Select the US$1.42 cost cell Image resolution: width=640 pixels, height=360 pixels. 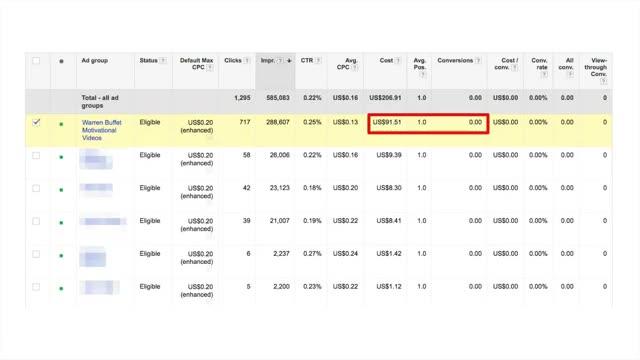[x=389, y=253]
